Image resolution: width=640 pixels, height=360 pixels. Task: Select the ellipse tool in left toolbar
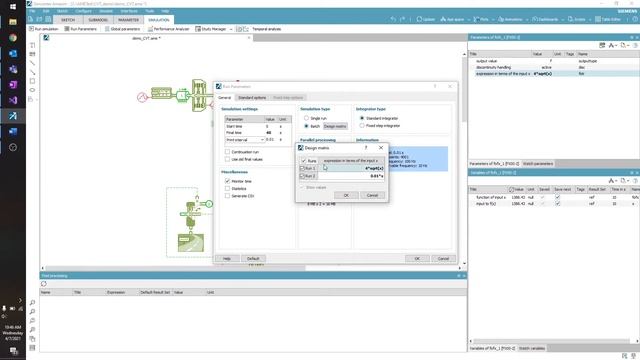(x=32, y=90)
